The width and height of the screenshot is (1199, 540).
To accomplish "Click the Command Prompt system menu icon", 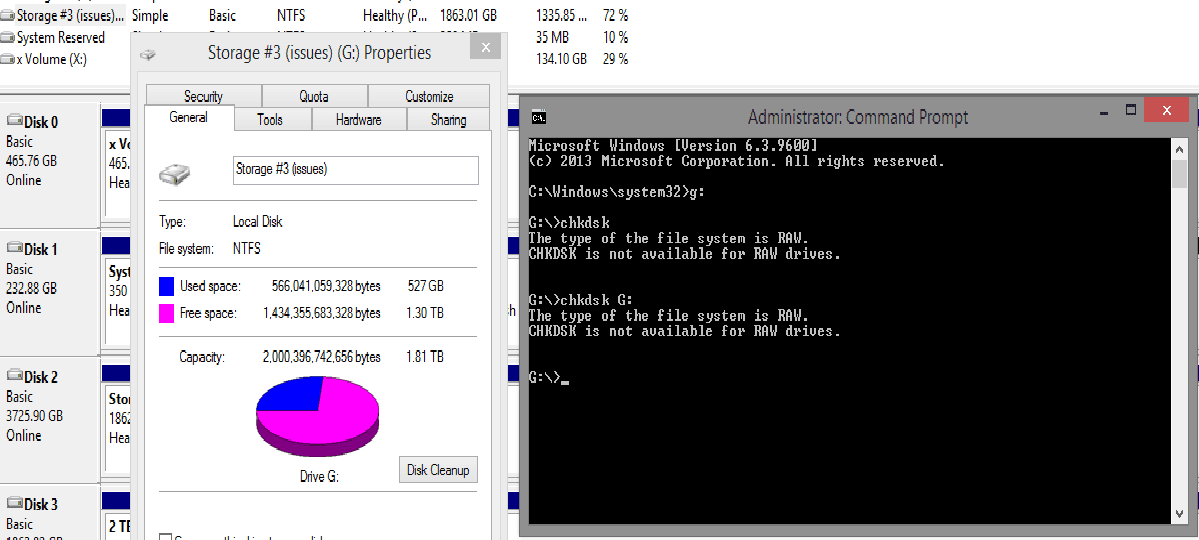I will [x=538, y=116].
